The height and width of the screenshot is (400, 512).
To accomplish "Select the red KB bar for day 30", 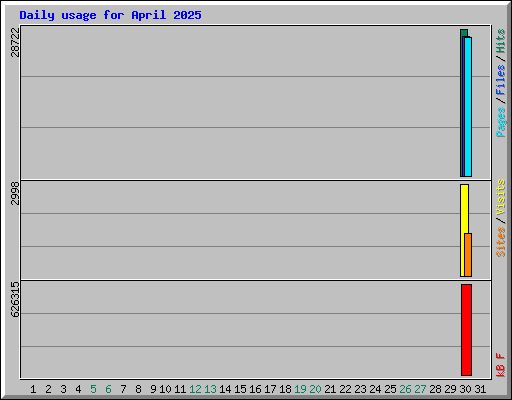I will [x=466, y=330].
